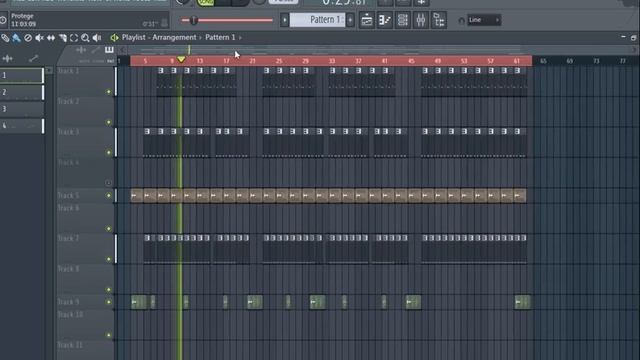Click the last green clip on Track 9
Image resolution: width=640 pixels, height=360 pixels.
pos(522,302)
